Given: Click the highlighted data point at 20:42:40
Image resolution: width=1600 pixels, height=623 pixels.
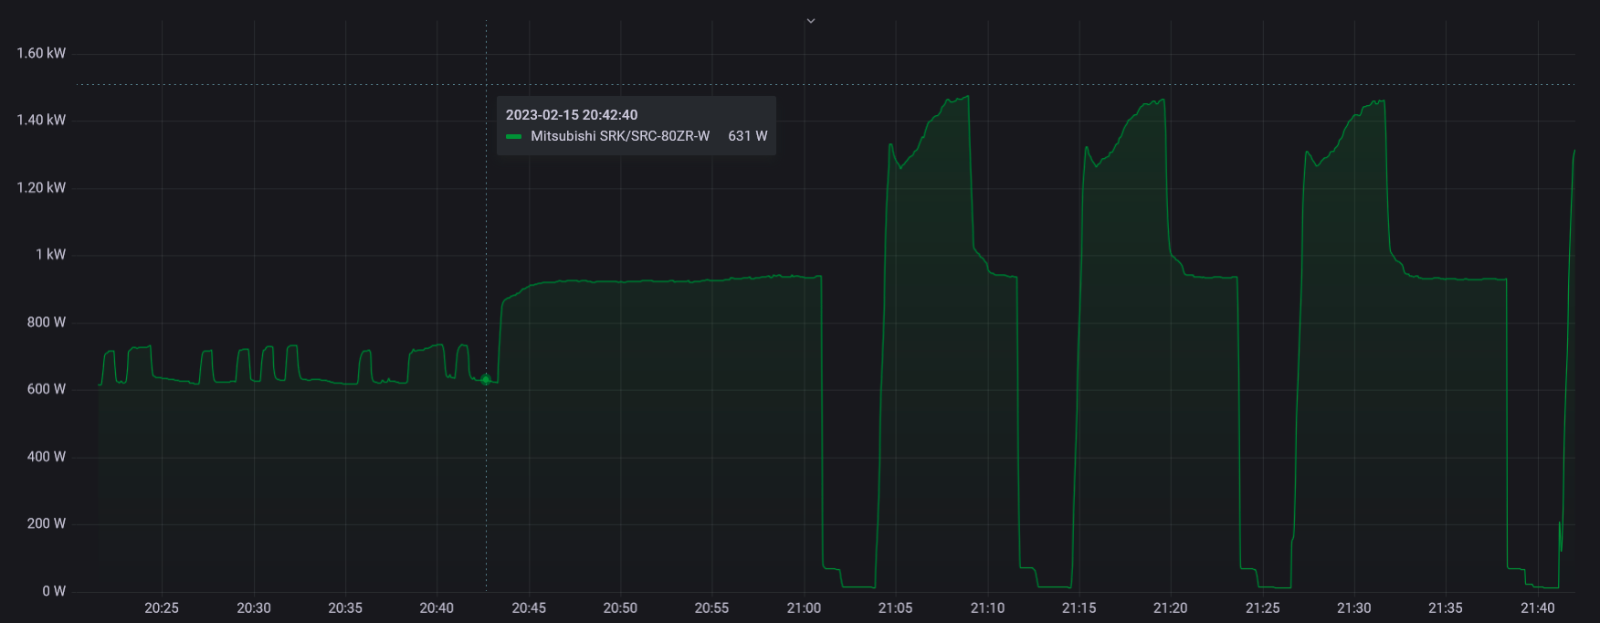Looking at the screenshot, I should [486, 380].
